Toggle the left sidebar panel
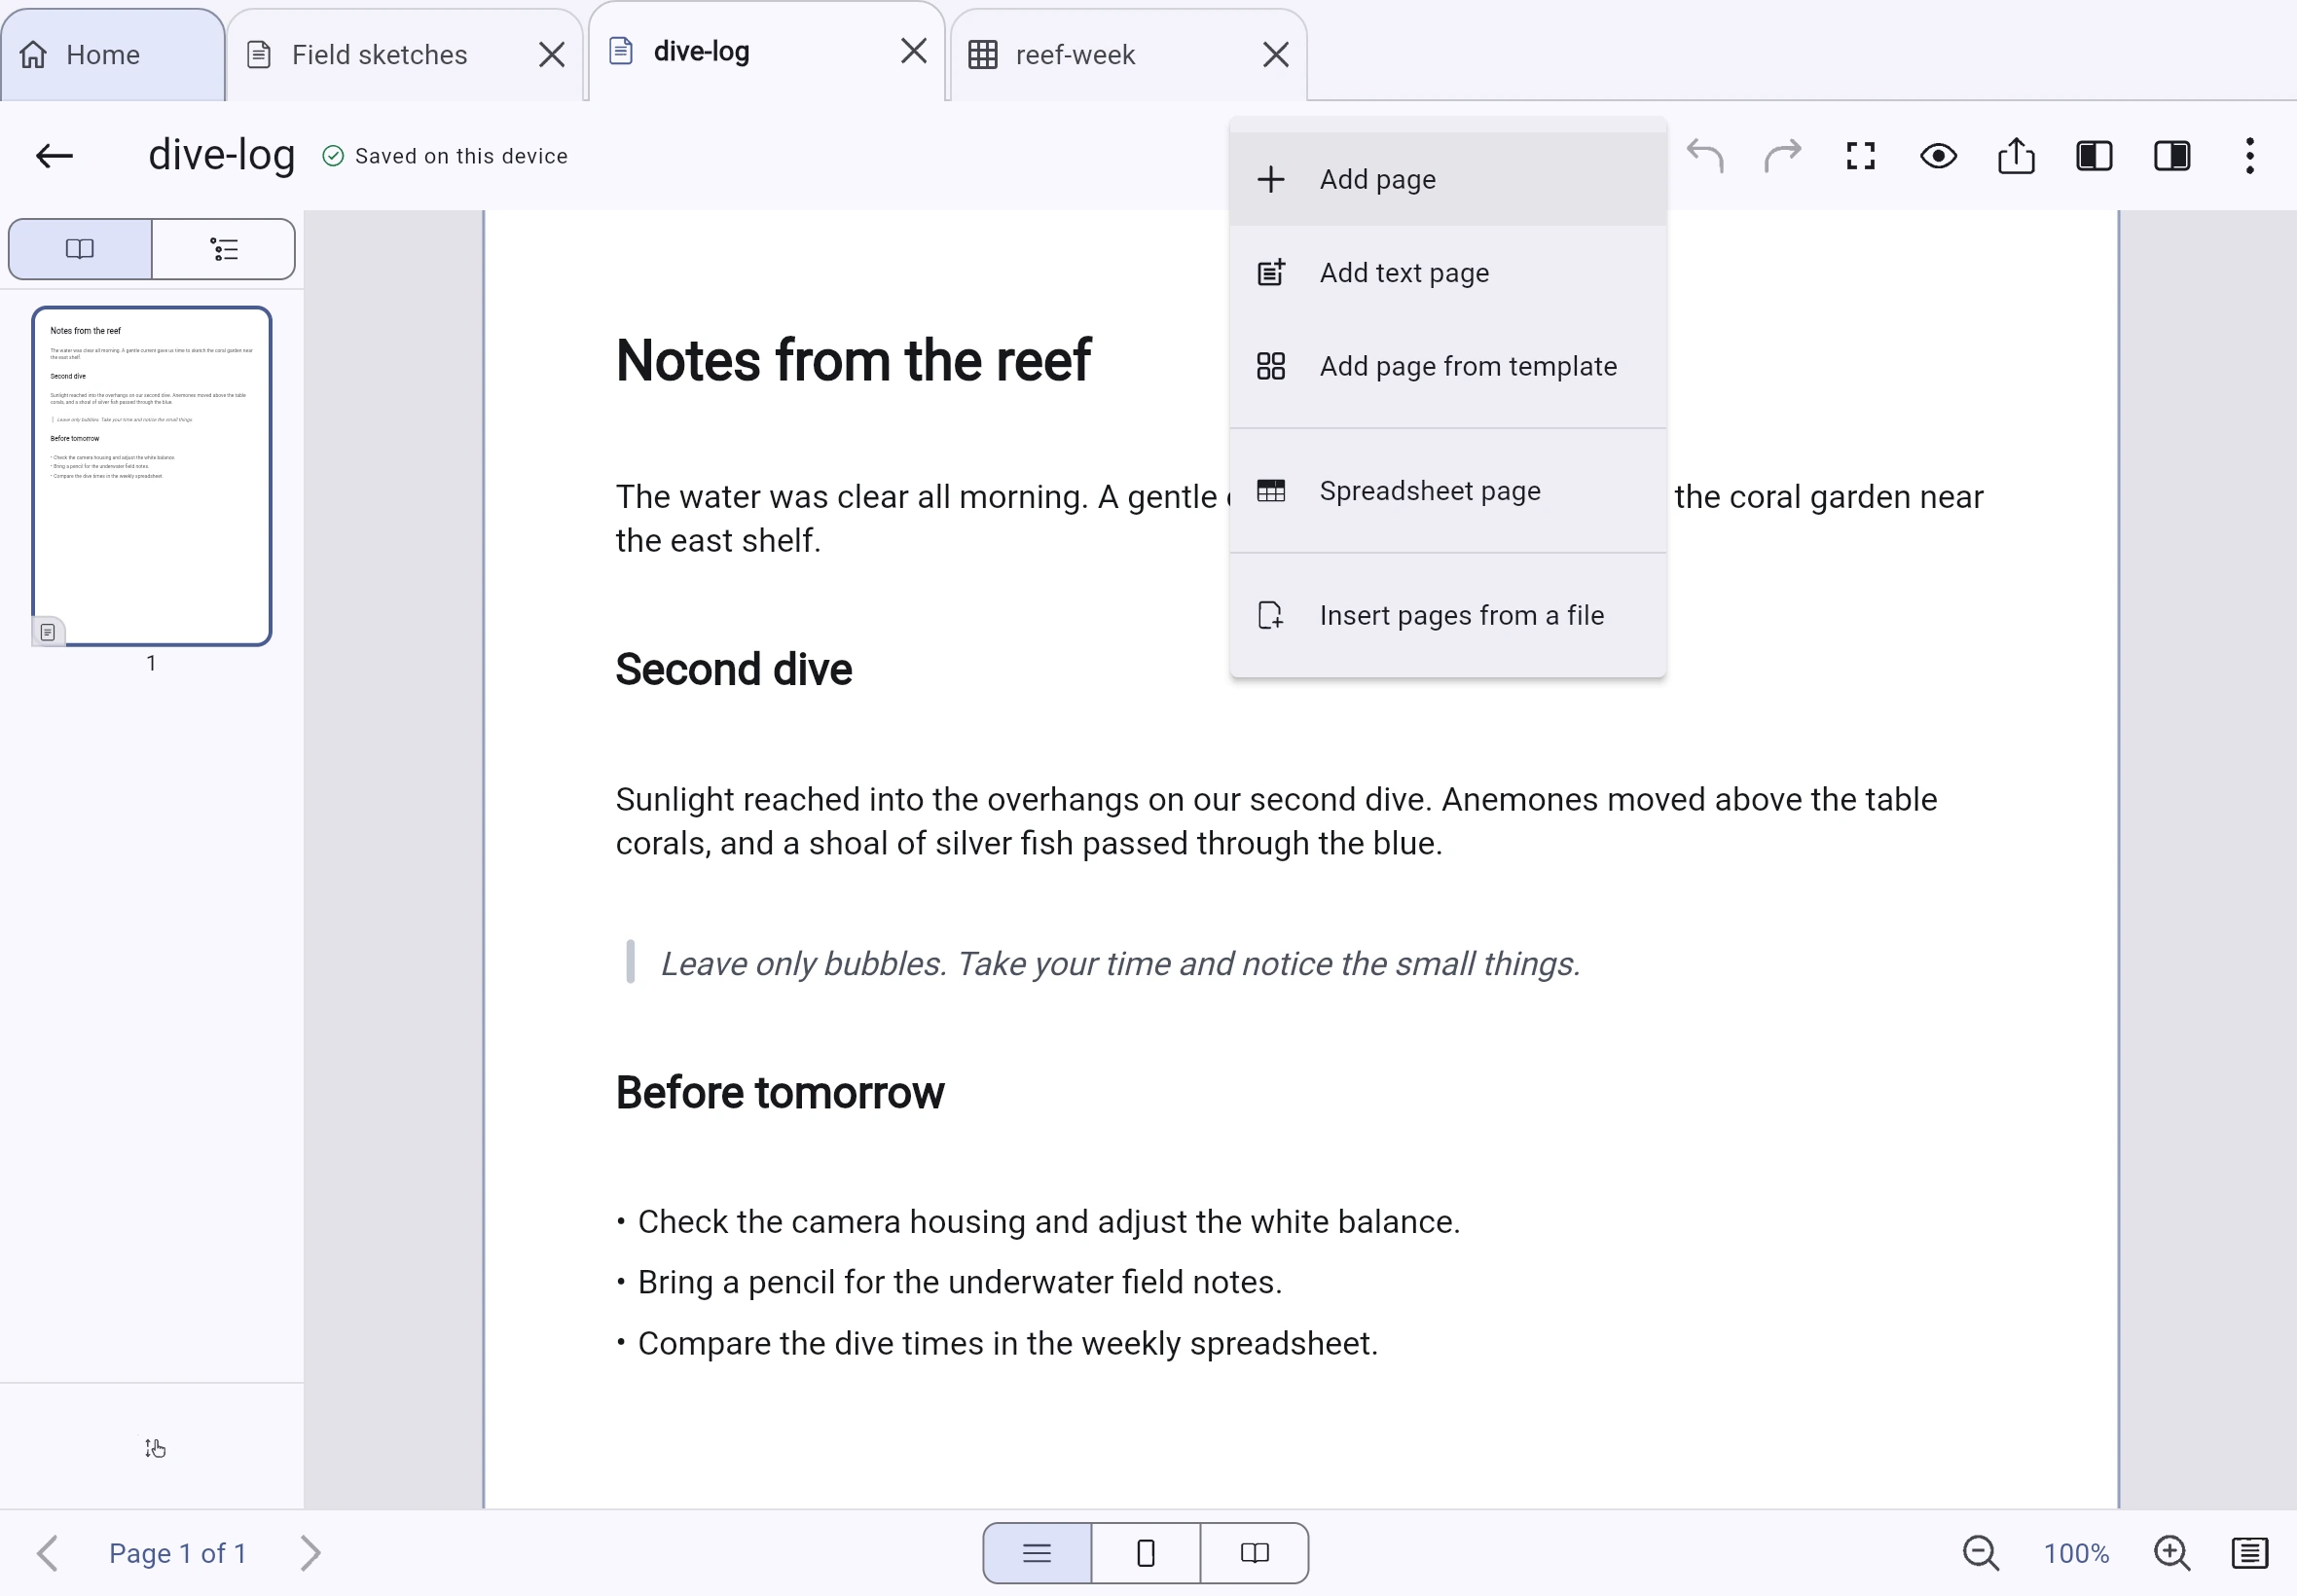This screenshot has height=1596, width=2297. 2094,156
